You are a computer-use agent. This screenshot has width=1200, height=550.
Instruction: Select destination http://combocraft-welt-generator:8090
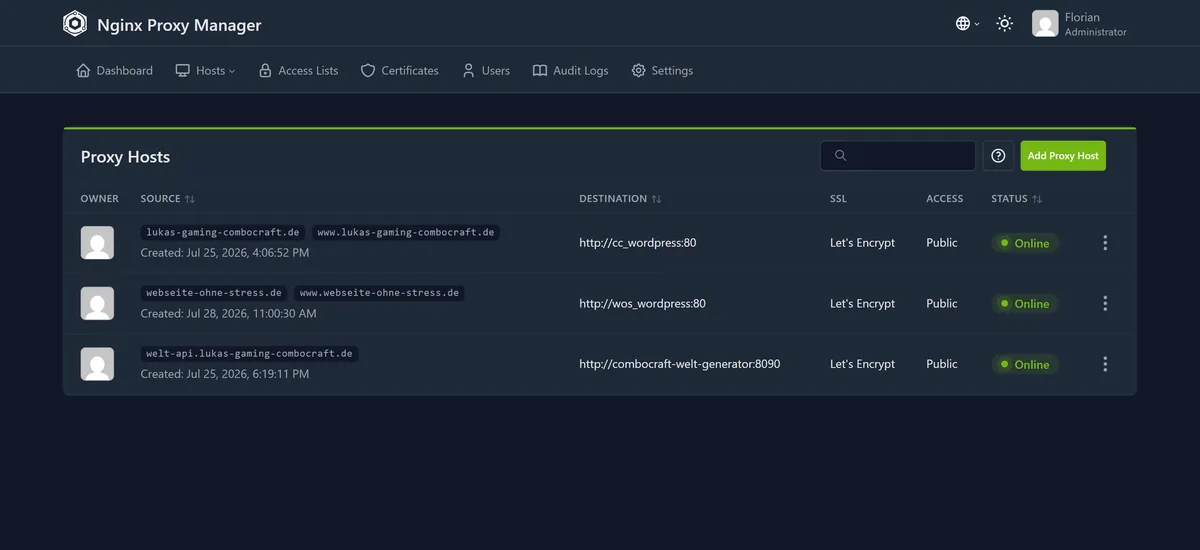680,364
